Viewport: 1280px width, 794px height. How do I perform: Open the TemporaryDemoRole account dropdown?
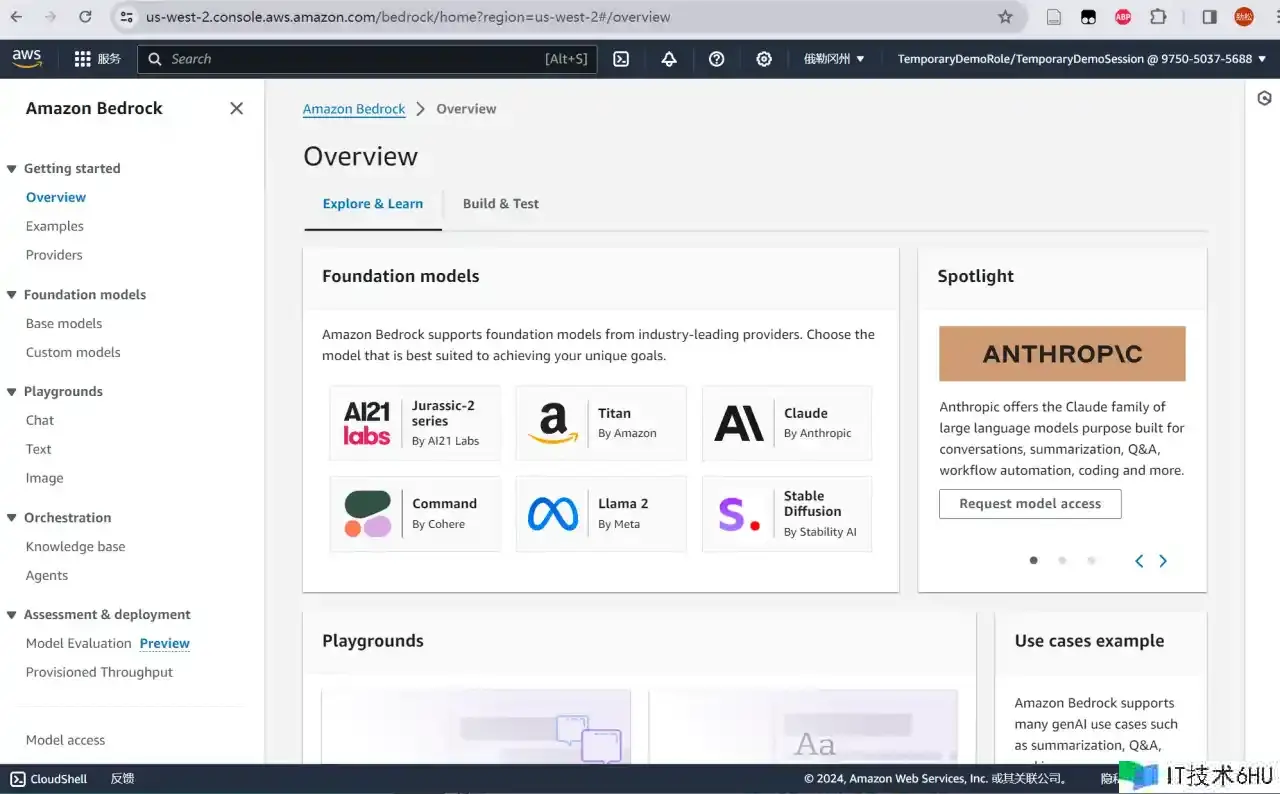[1082, 59]
